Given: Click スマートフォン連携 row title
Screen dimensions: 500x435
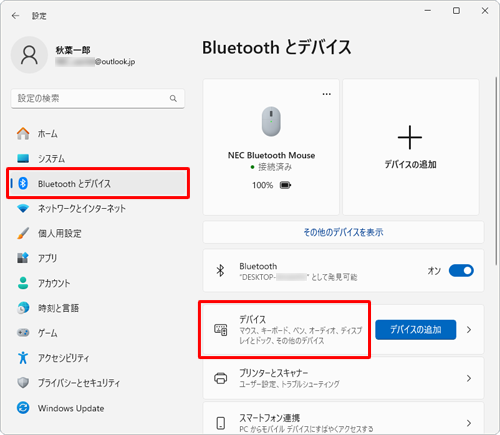Looking at the screenshot, I should coord(270,418).
